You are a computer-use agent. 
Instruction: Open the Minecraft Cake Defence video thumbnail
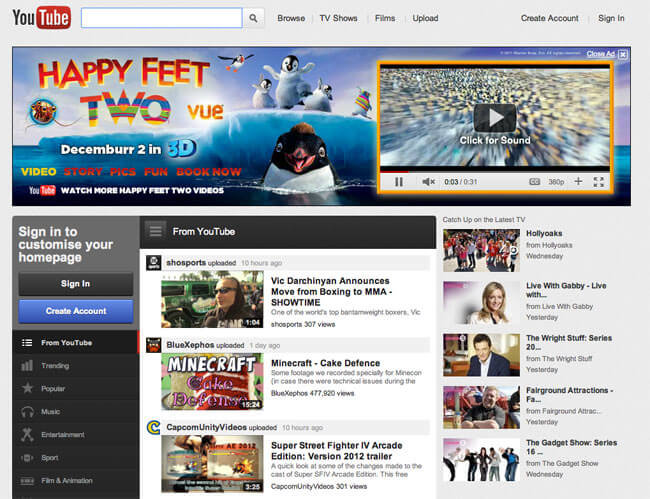[x=212, y=381]
